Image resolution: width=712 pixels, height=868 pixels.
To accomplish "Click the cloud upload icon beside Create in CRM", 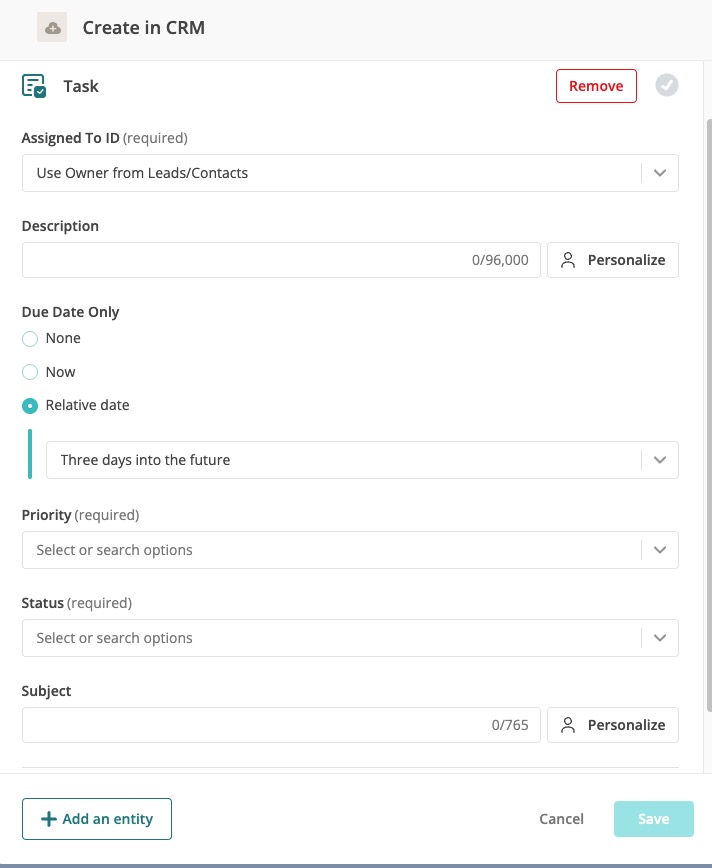I will tap(52, 27).
